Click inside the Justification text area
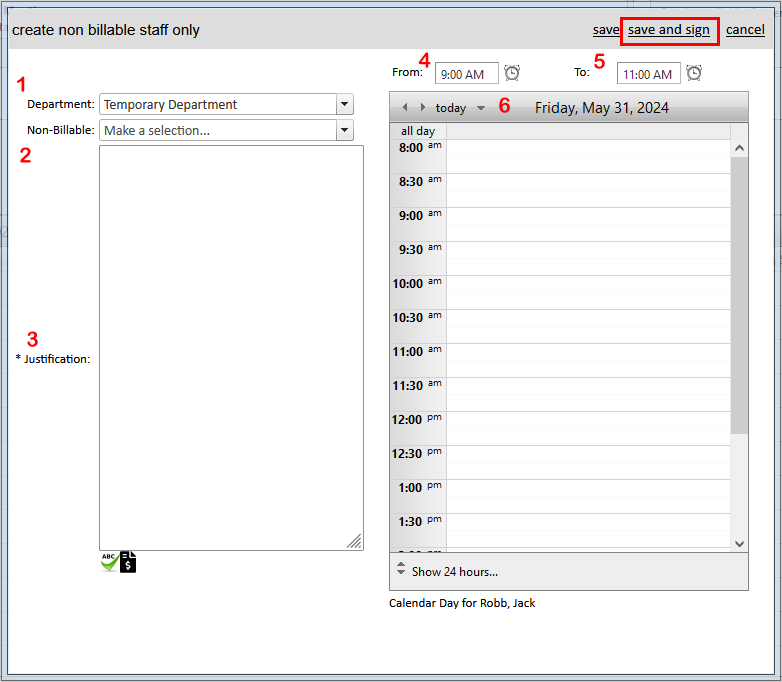The width and height of the screenshot is (782, 682). [x=231, y=347]
